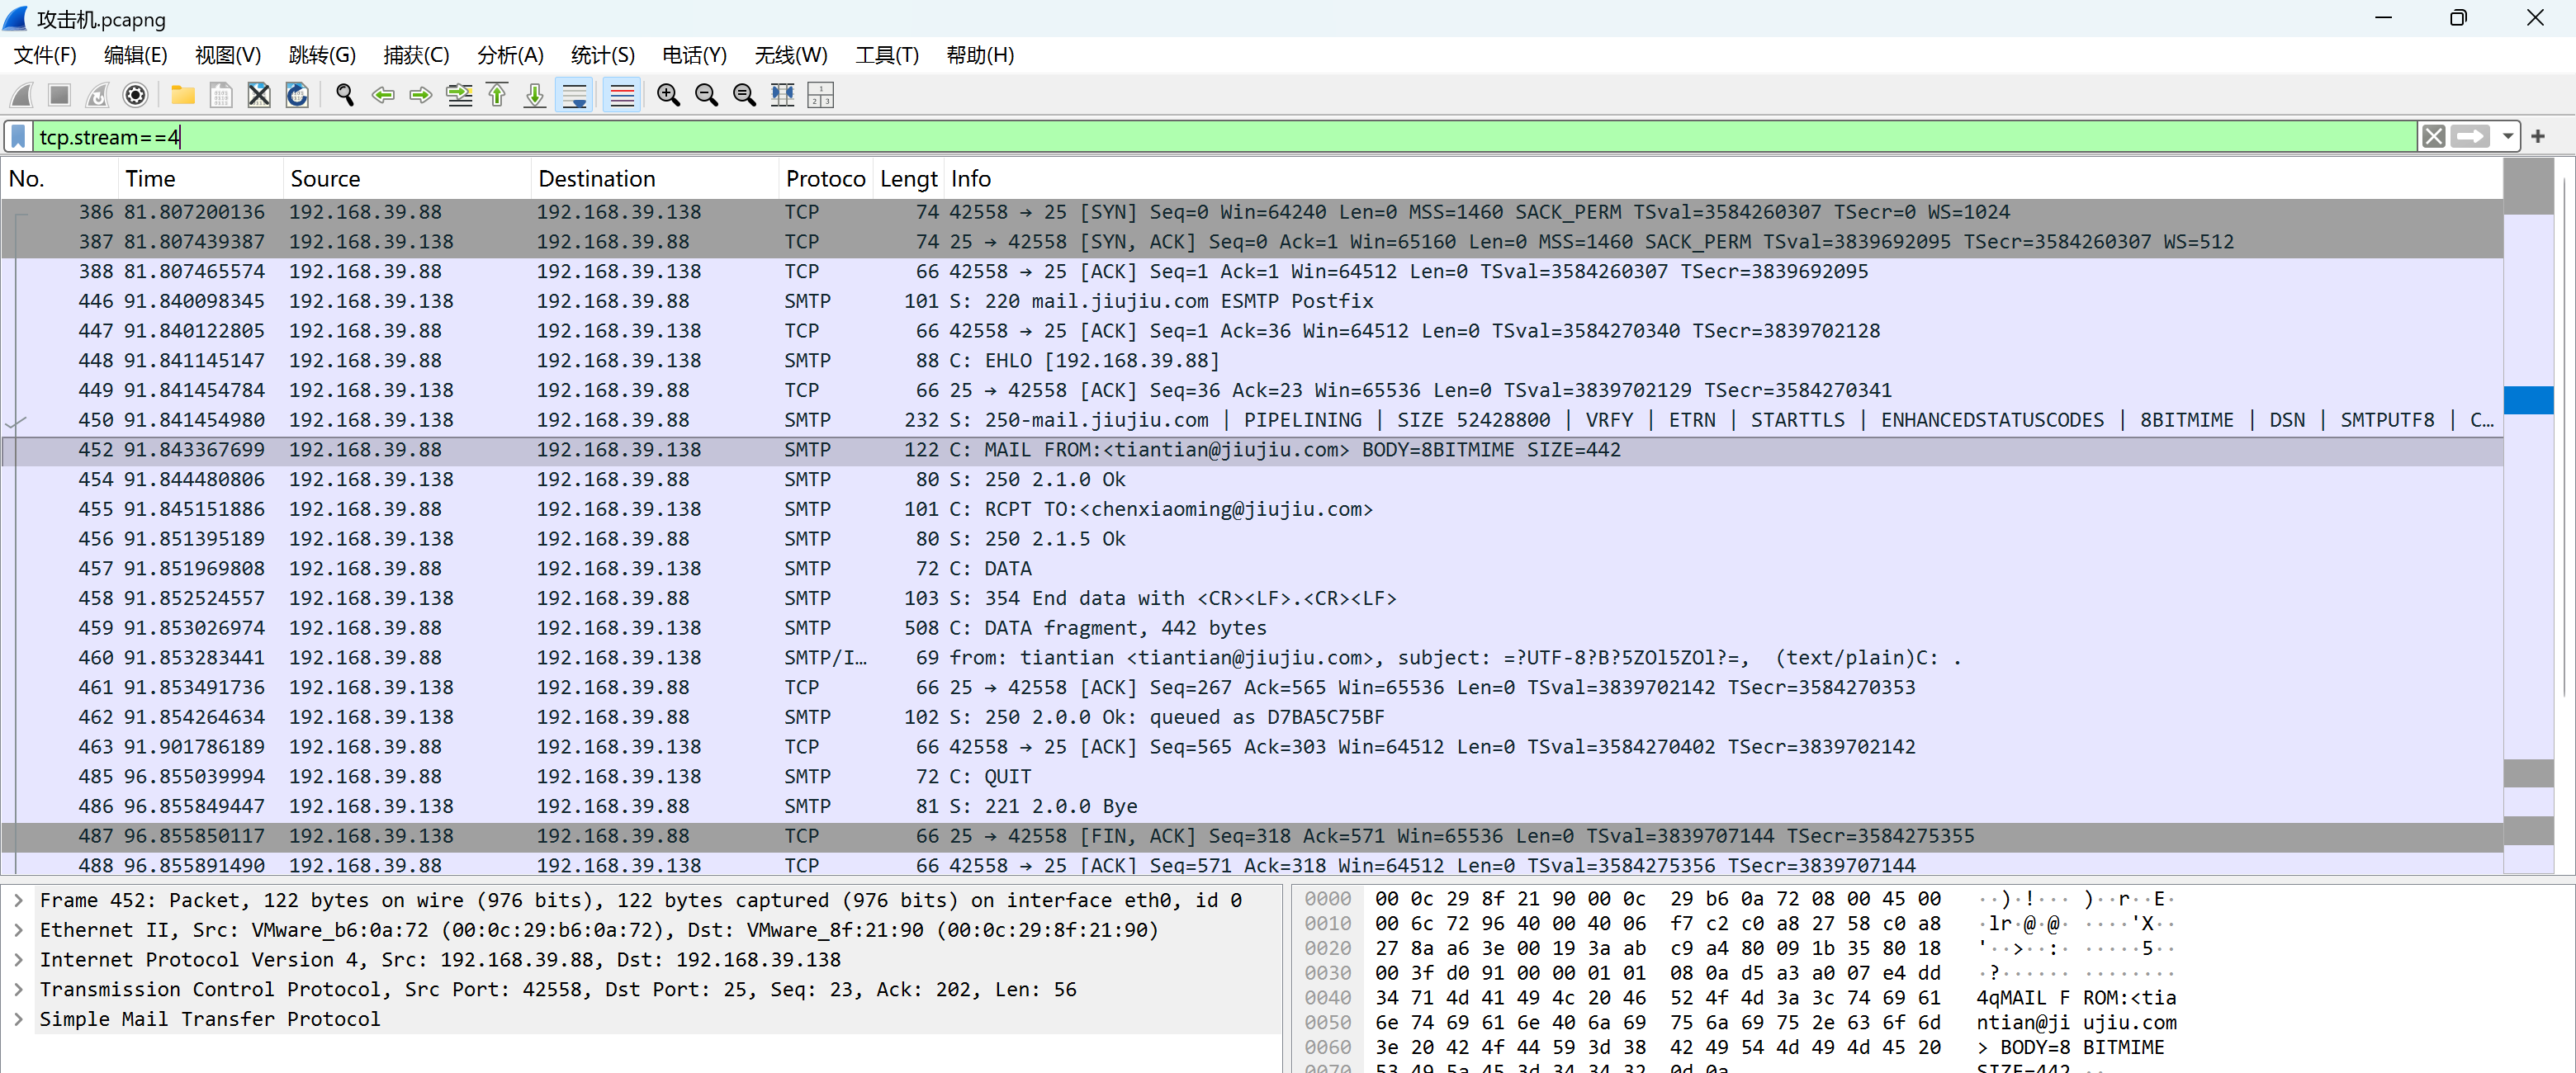Open the 电话(Y) menu
This screenshot has height=1073, width=2576.
coord(695,55)
